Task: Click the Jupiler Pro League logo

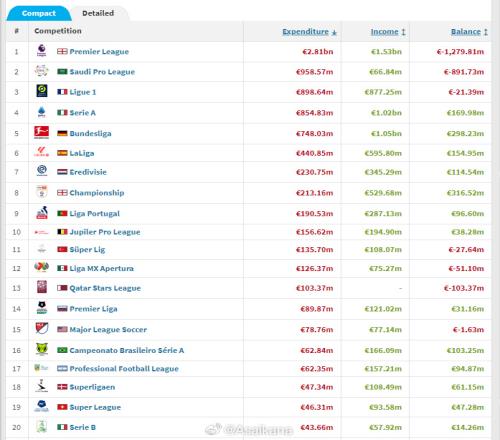Action: coord(42,232)
